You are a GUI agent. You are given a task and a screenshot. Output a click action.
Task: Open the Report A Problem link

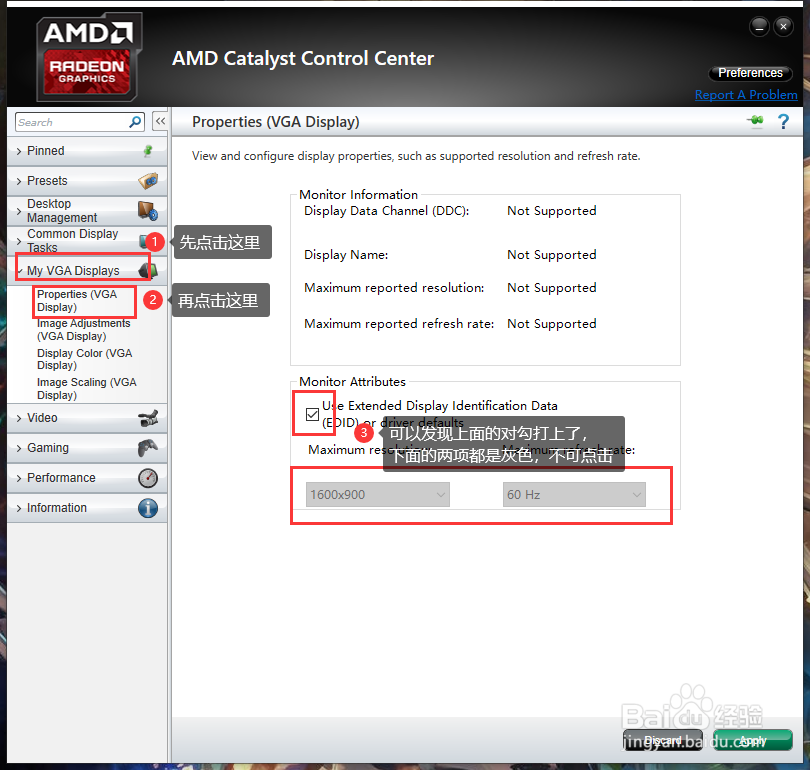pyautogui.click(x=746, y=95)
